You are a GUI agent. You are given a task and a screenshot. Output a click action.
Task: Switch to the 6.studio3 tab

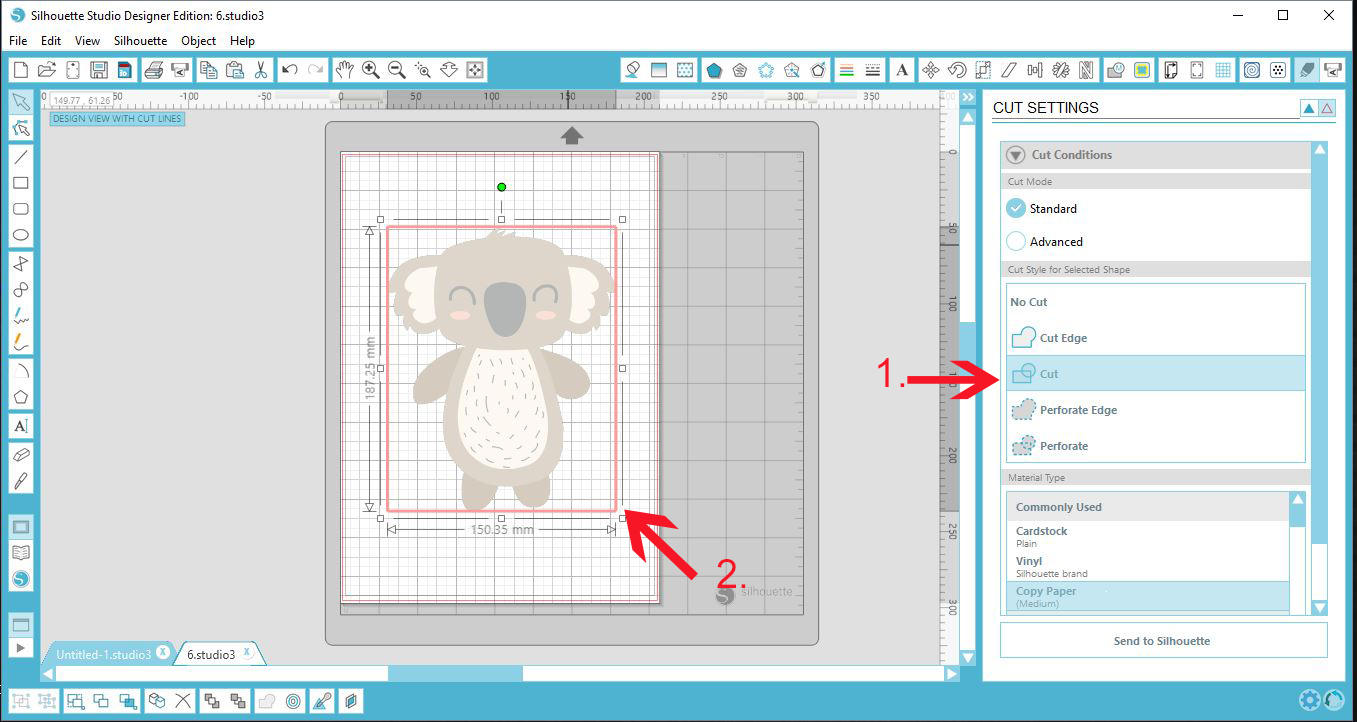[x=211, y=654]
